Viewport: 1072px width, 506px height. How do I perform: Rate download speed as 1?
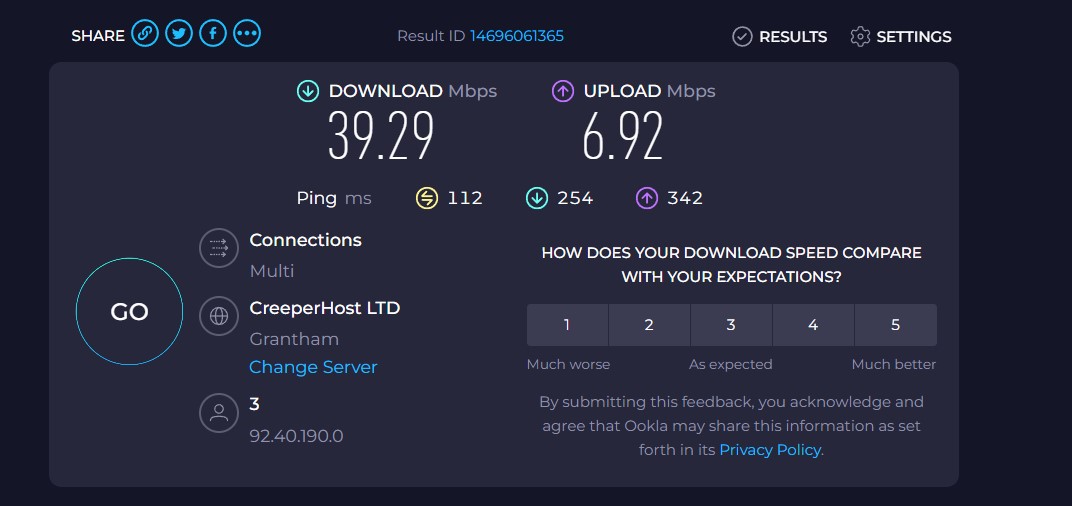(567, 325)
